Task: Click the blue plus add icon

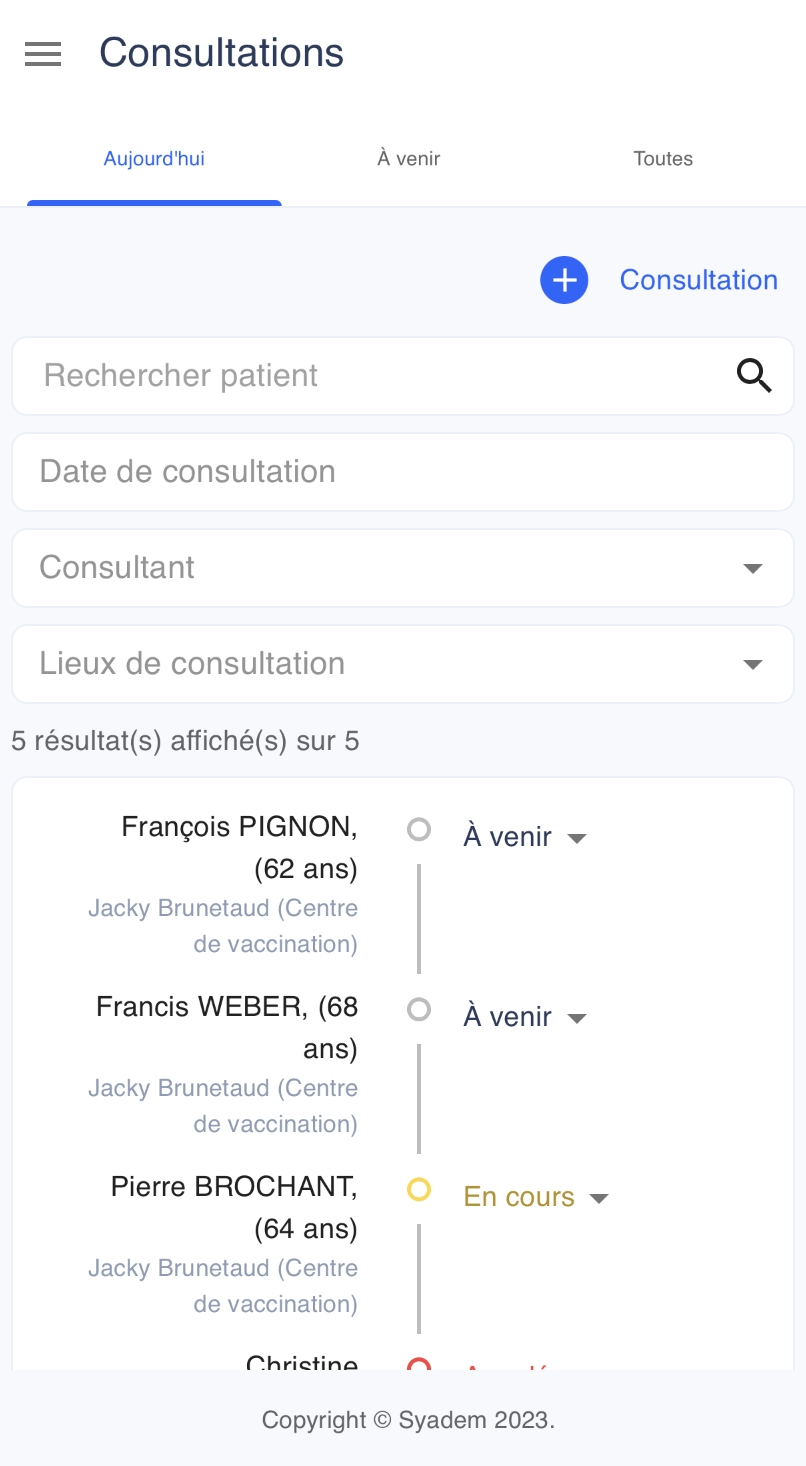Action: (x=564, y=280)
